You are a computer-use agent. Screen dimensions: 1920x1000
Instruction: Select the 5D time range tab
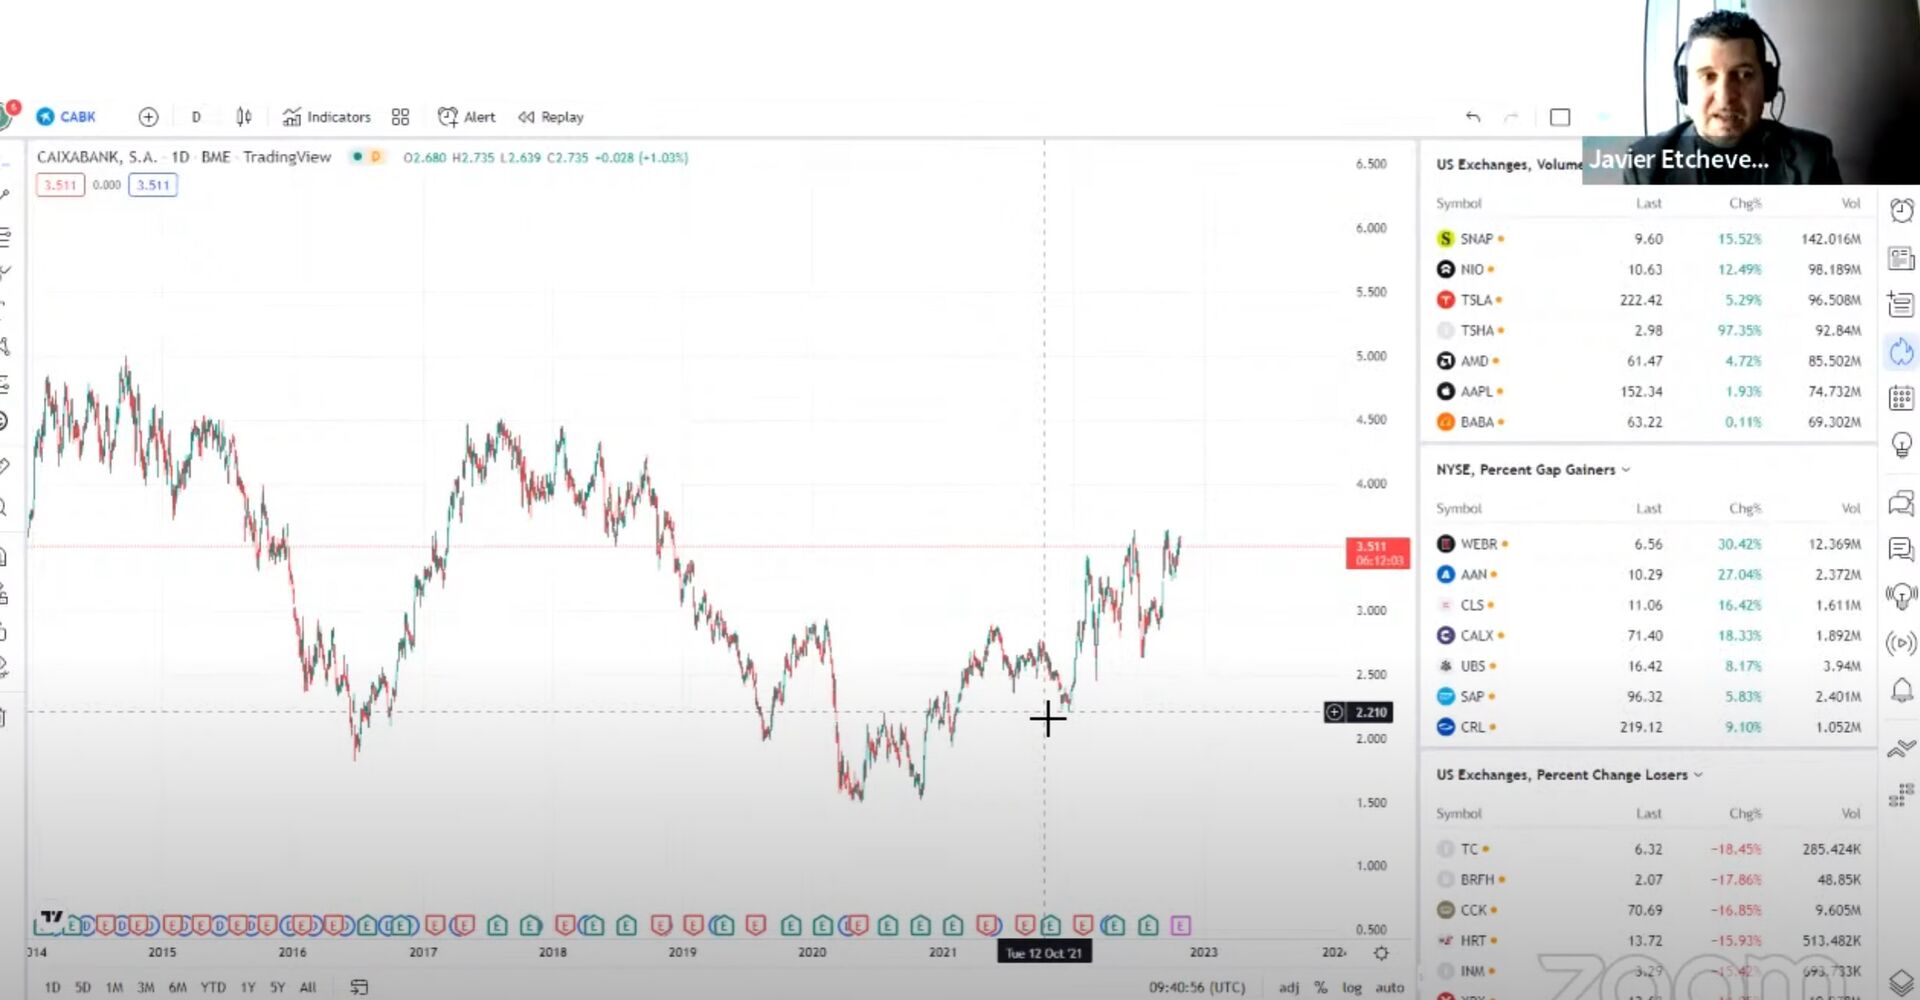(83, 987)
